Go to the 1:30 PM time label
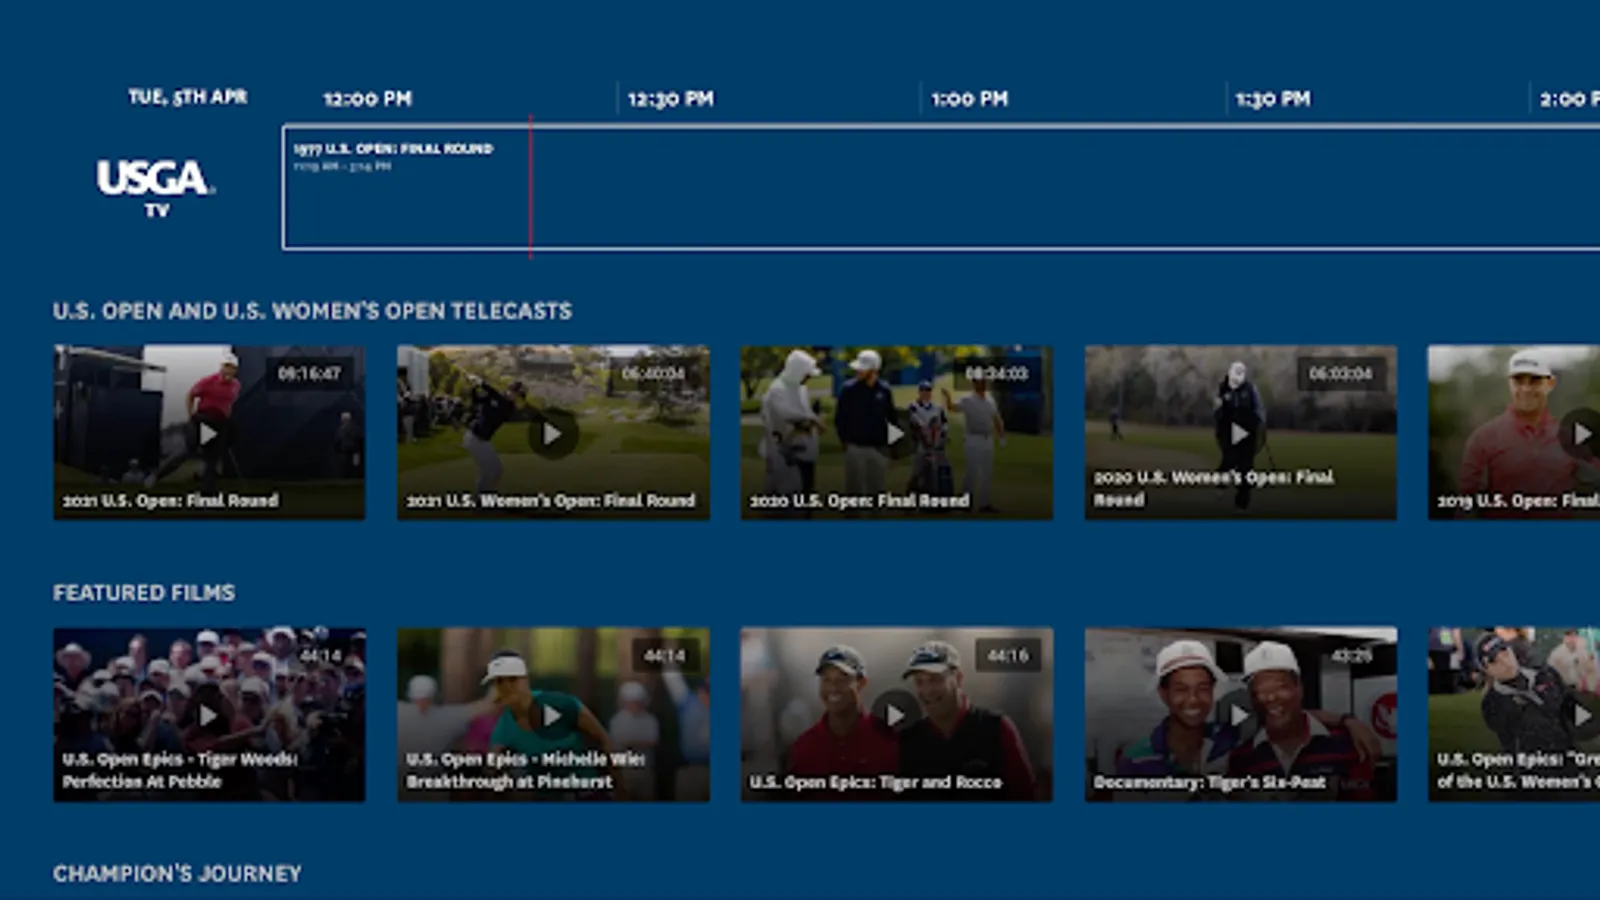The image size is (1600, 900). coord(1273,99)
